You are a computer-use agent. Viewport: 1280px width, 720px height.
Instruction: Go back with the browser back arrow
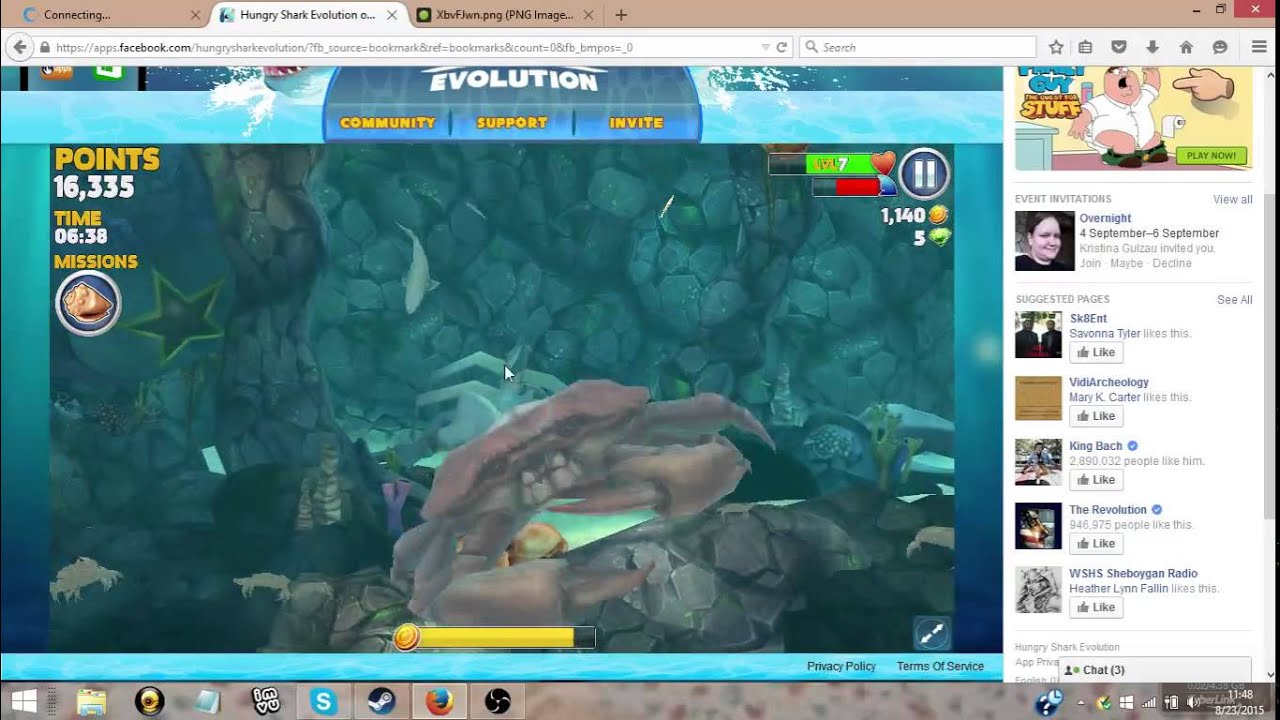pos(19,47)
